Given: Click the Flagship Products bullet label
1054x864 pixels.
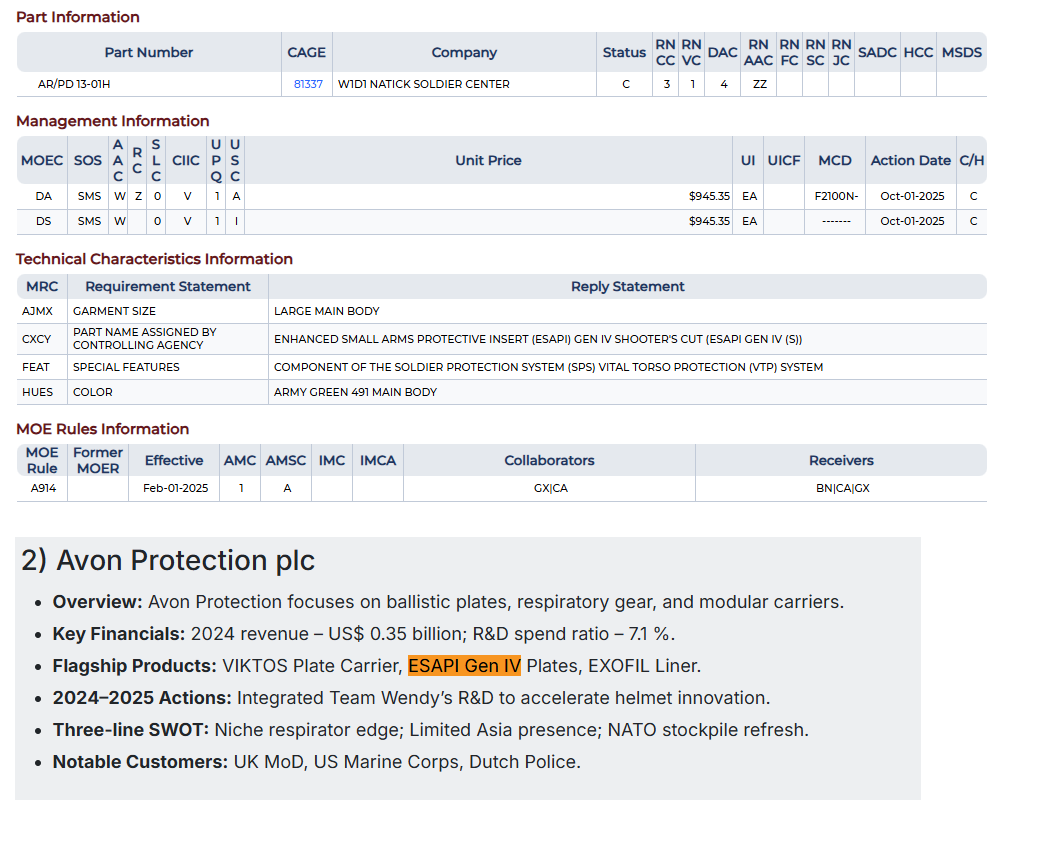Looking at the screenshot, I should tap(134, 666).
